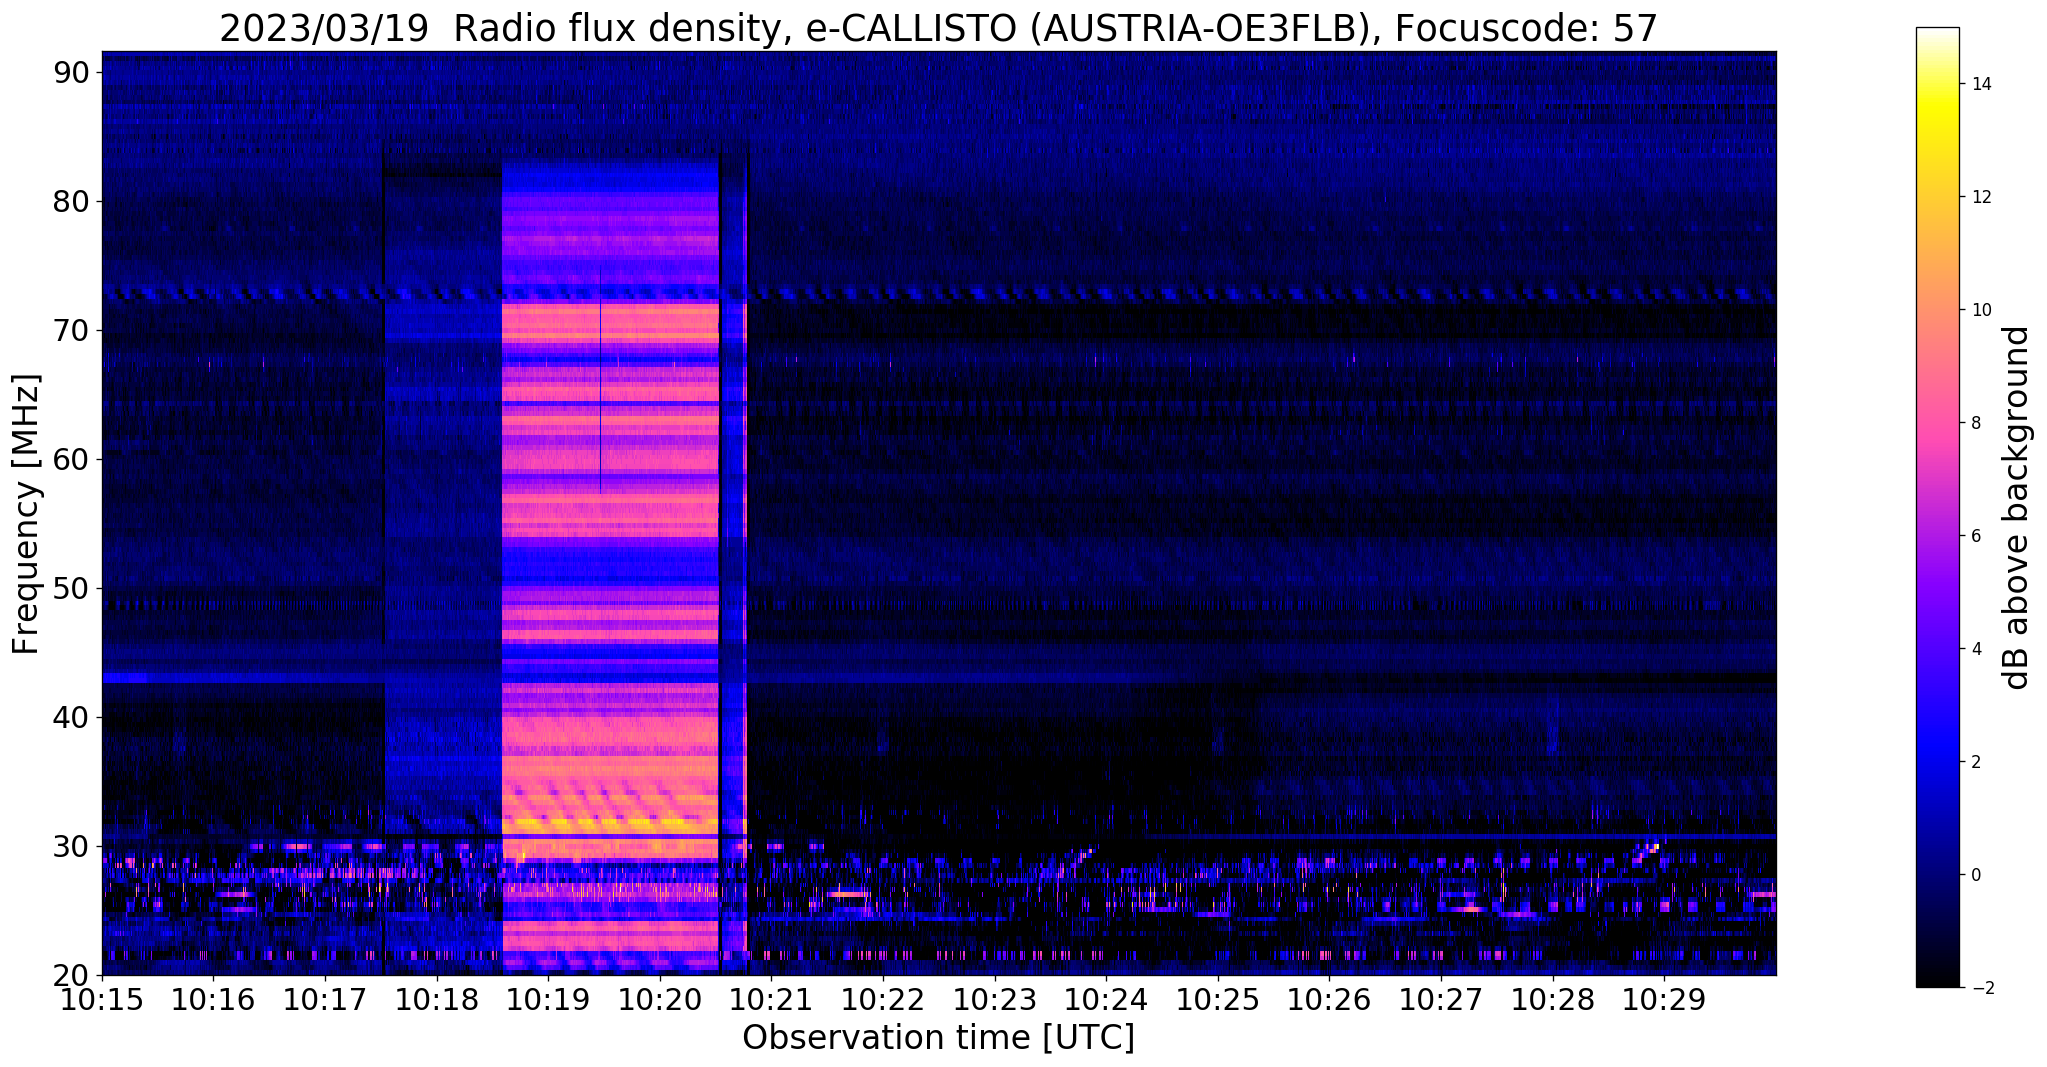Click the 10:20 time tick label
2047x1067 pixels.
tap(660, 998)
